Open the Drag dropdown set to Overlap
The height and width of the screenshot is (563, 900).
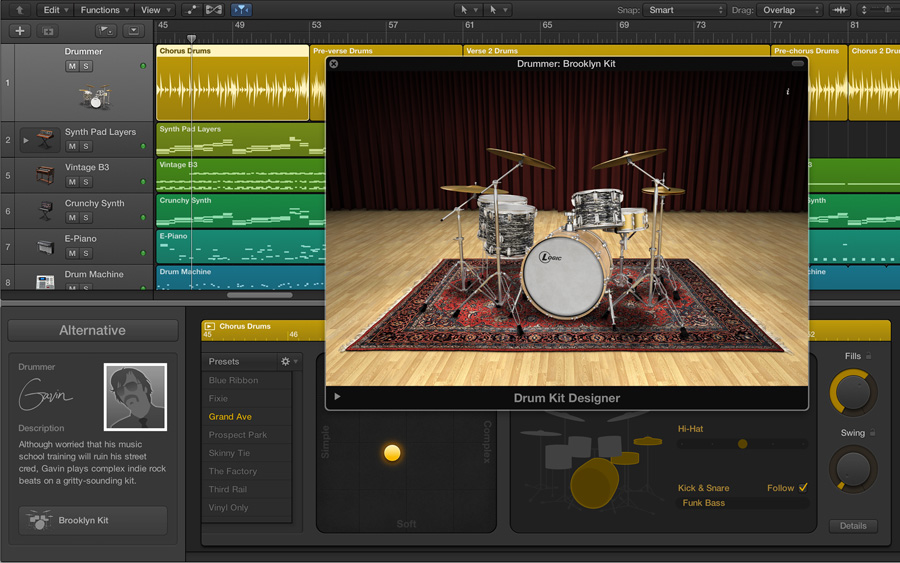790,10
